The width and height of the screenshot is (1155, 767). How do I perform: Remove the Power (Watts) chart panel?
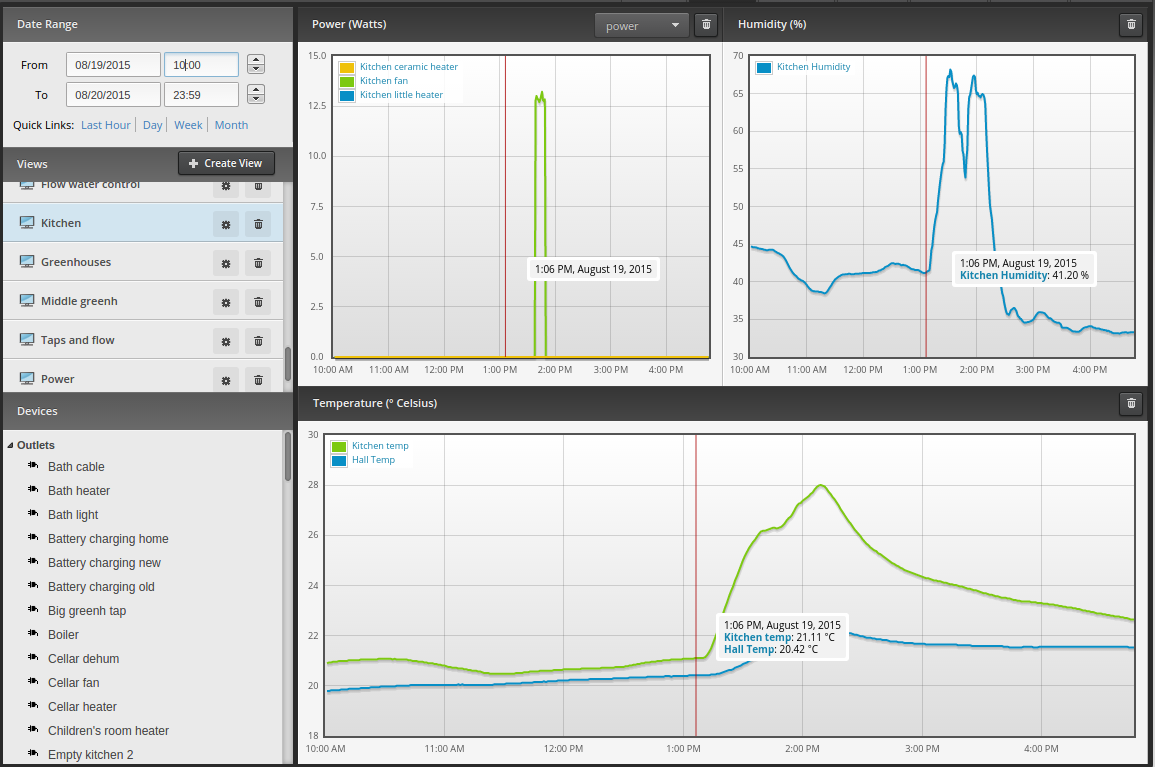(x=706, y=25)
